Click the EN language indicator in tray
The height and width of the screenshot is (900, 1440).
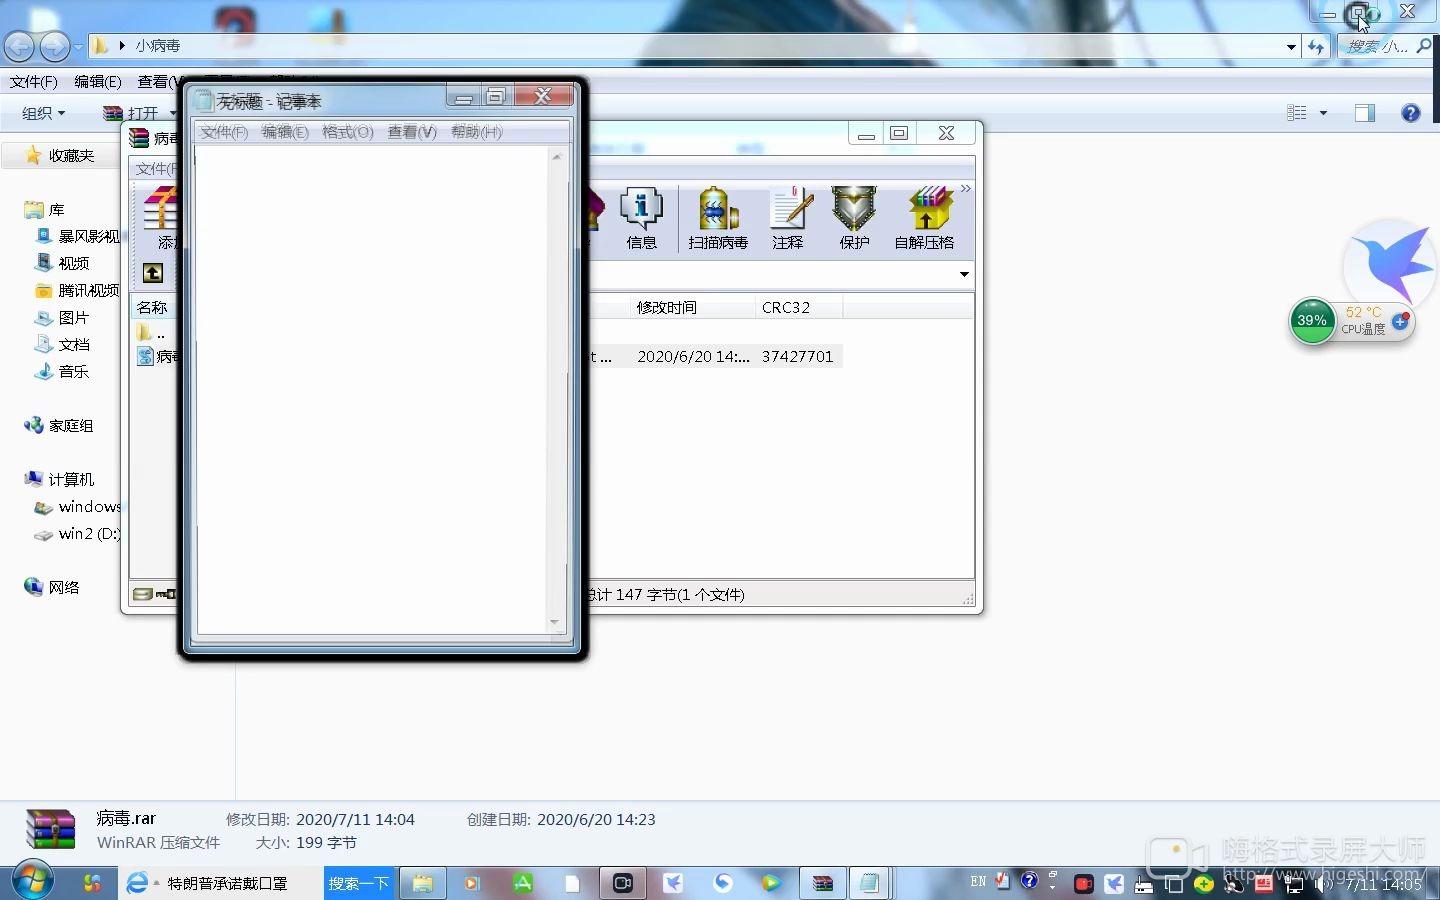978,881
